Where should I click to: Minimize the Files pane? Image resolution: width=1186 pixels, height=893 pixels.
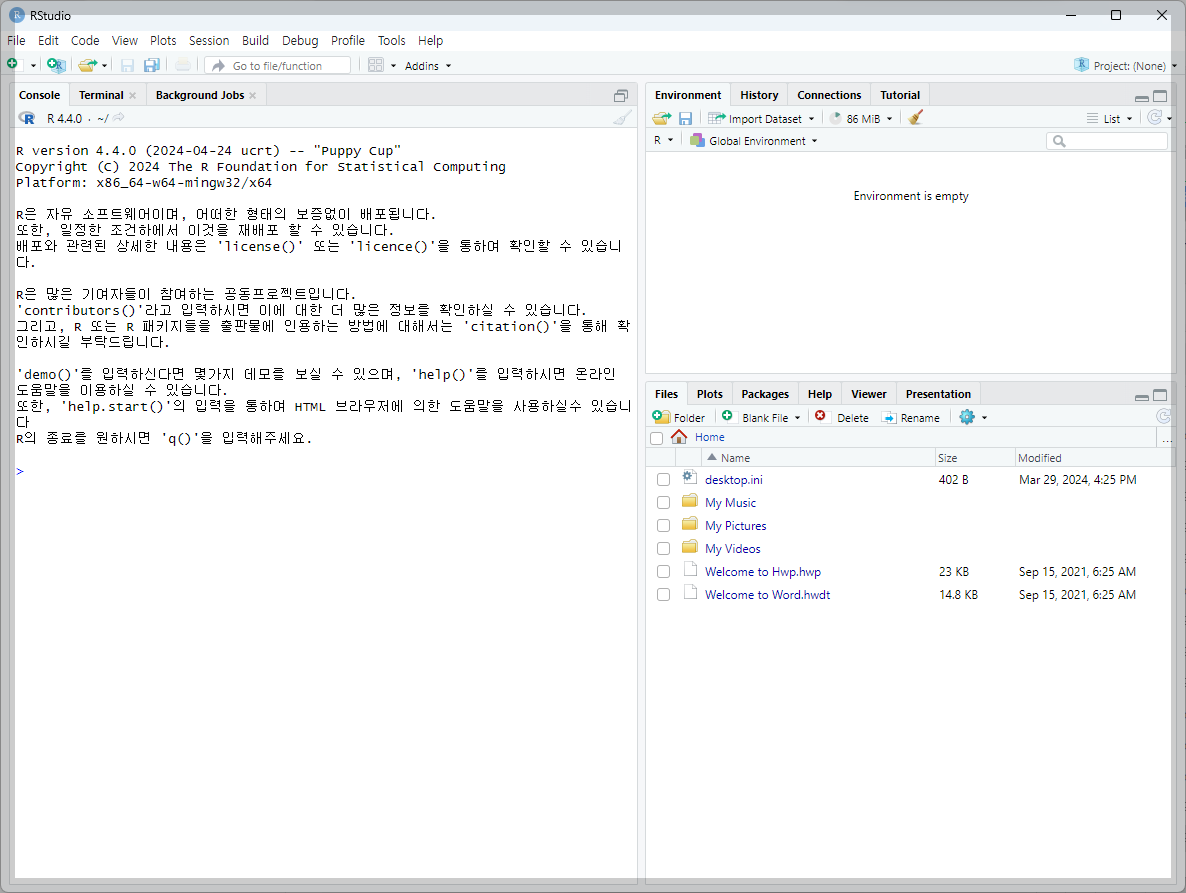pos(1142,396)
